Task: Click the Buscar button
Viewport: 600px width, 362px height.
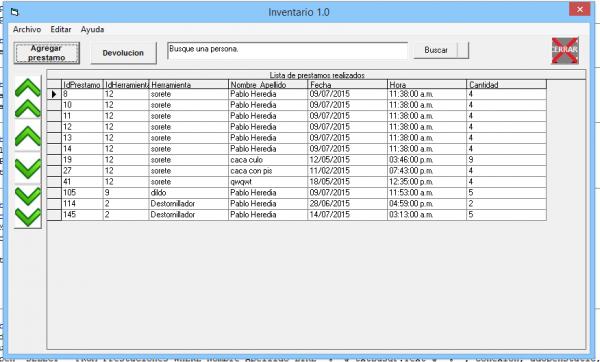Action: pos(436,50)
